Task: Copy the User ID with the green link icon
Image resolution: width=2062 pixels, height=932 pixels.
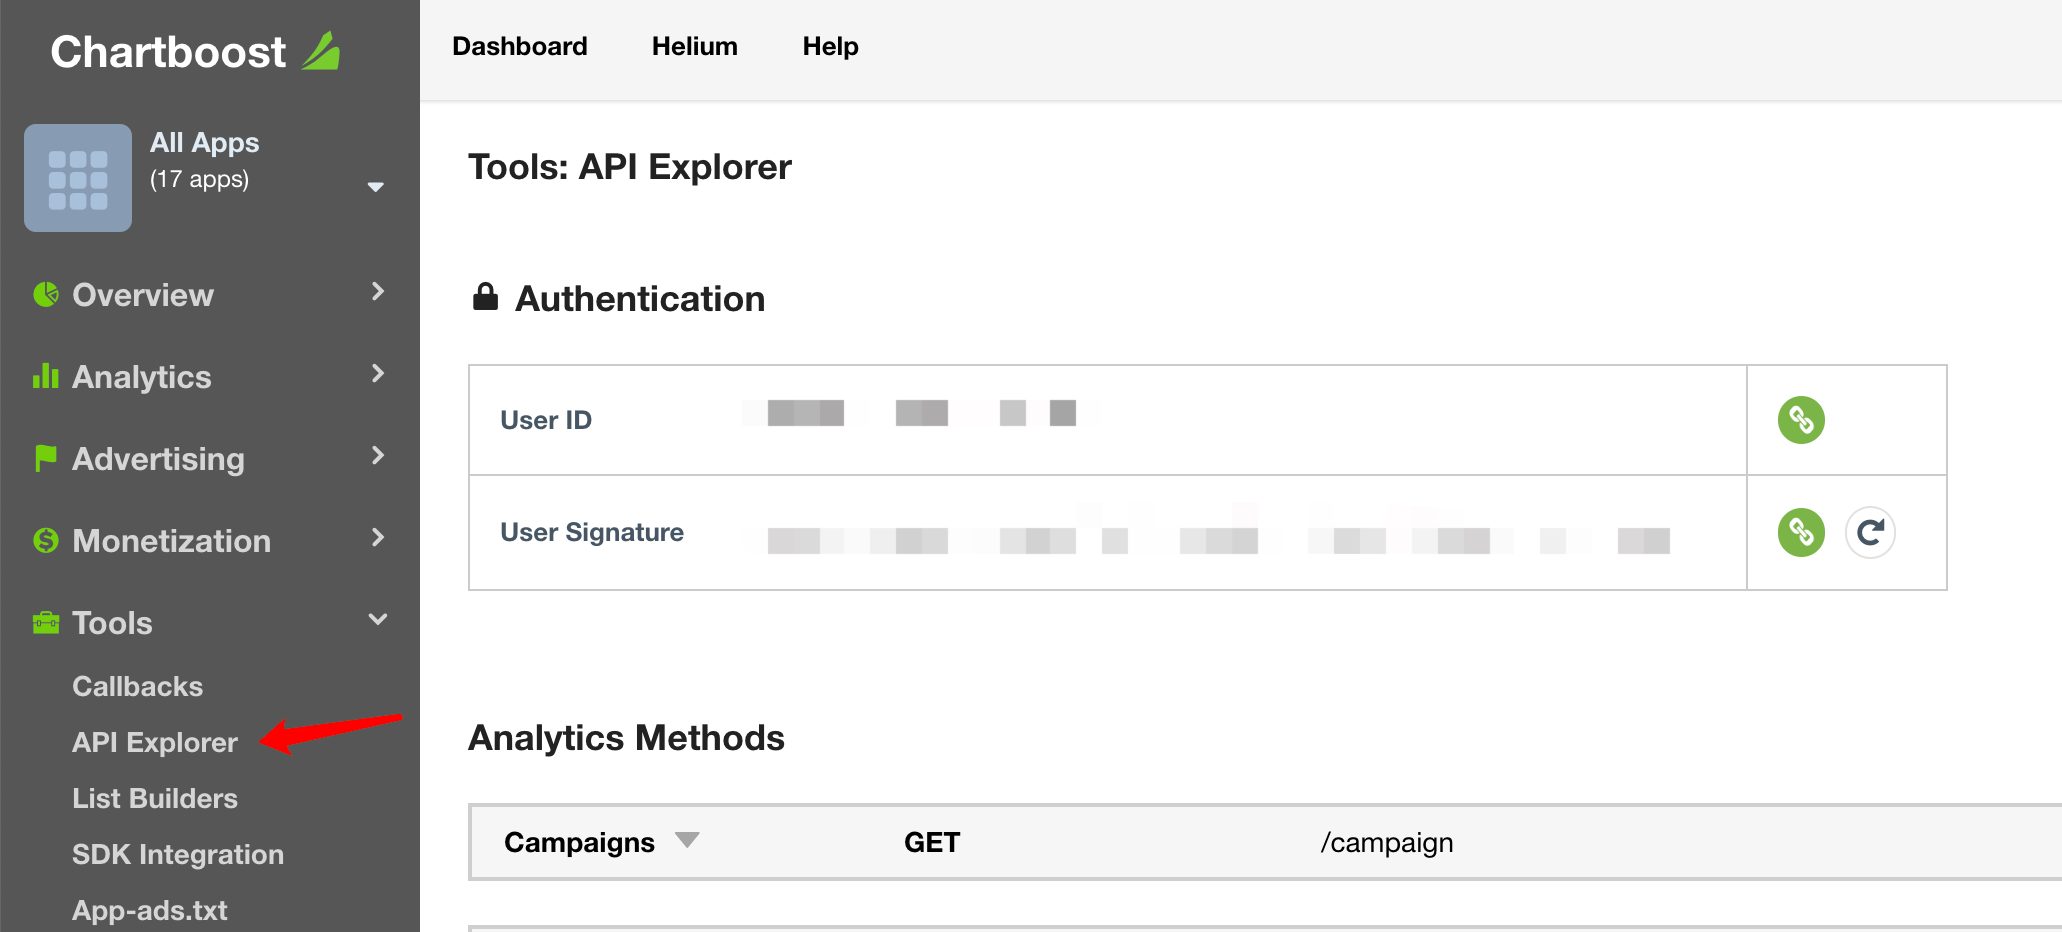Action: pyautogui.click(x=1801, y=420)
